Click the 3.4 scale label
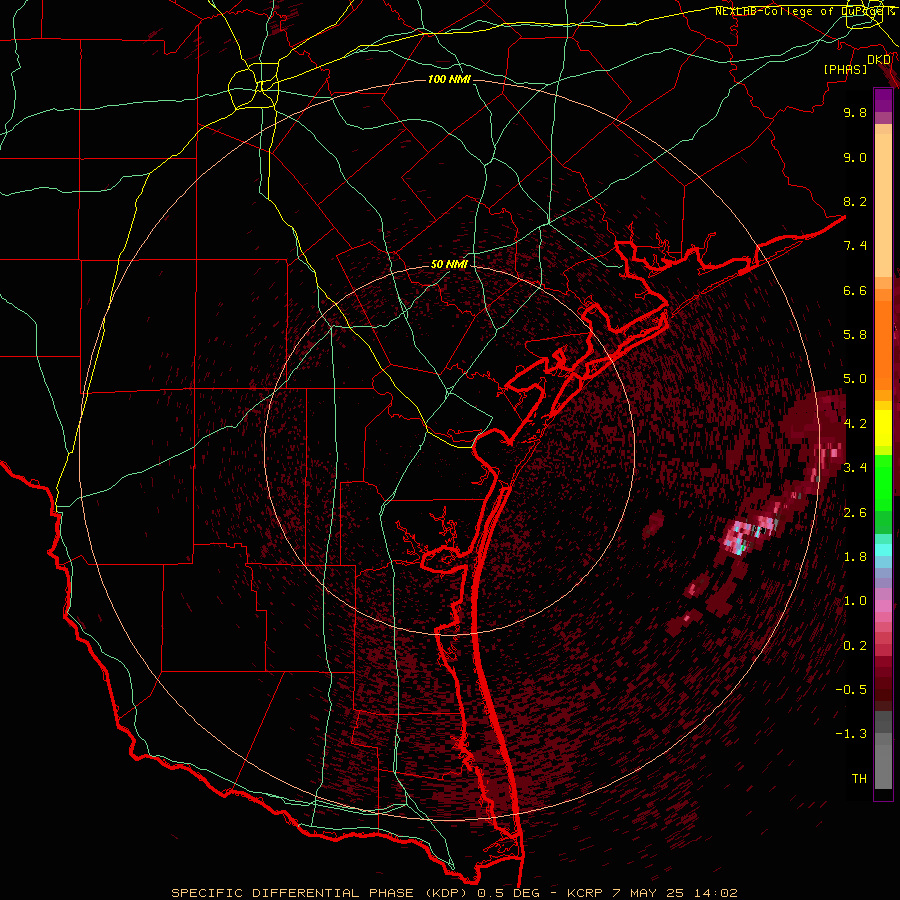 click(x=855, y=468)
